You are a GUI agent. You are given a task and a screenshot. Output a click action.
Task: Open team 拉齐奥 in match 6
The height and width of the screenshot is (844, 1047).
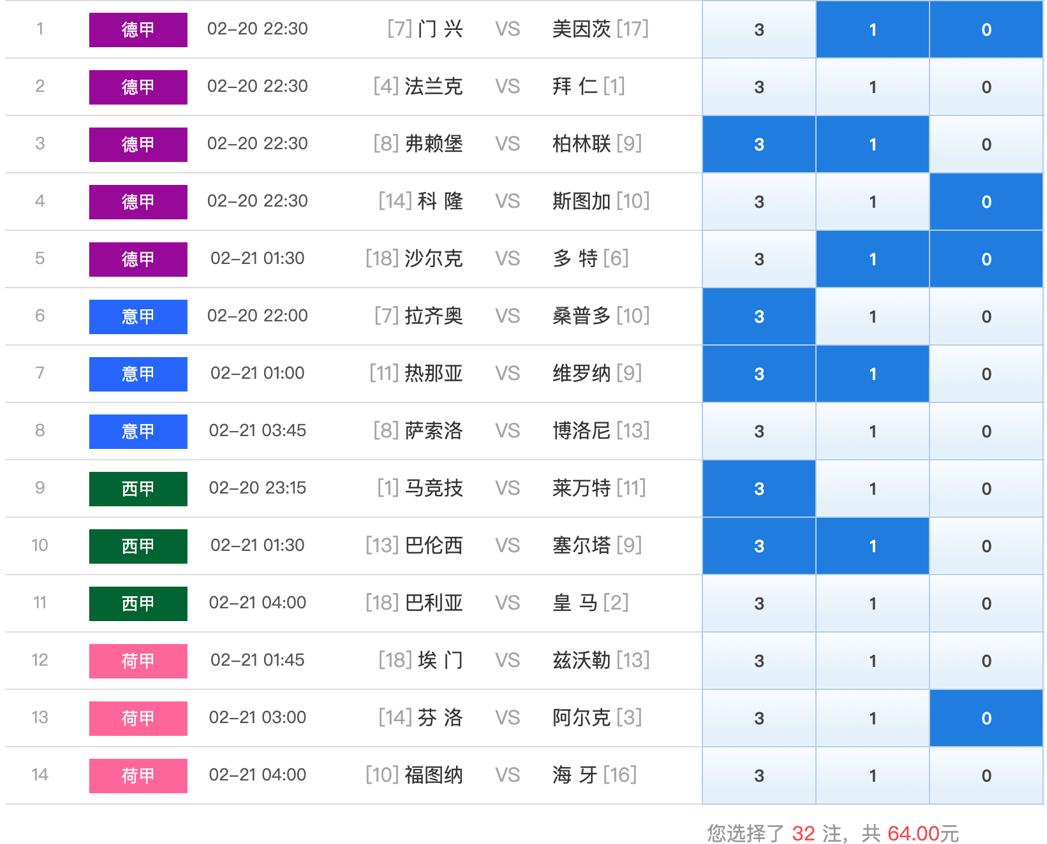point(433,316)
